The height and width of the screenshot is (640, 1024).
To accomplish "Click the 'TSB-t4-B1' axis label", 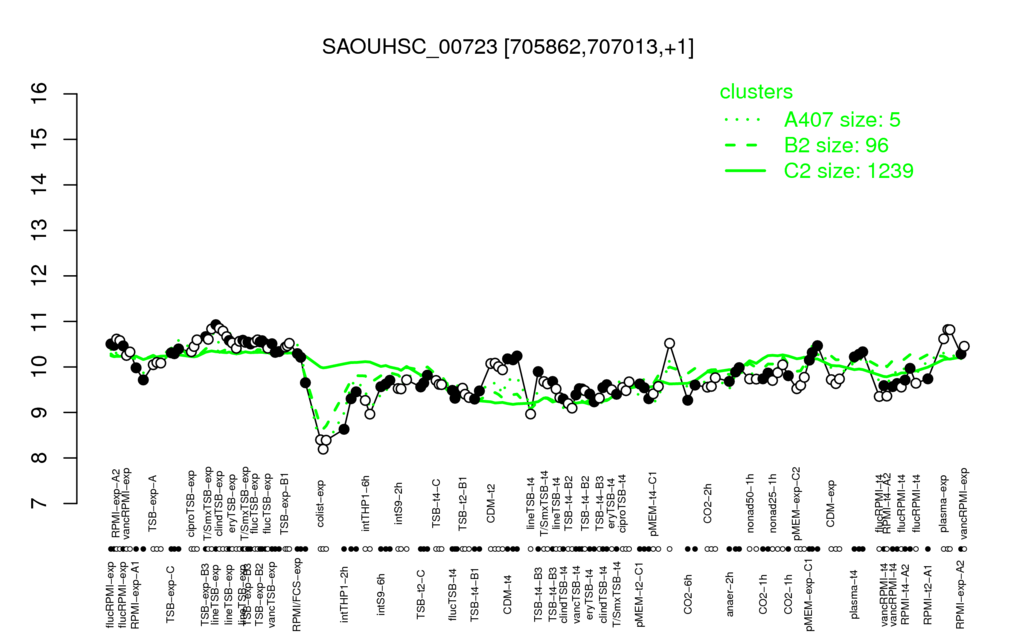I will tap(475, 592).
